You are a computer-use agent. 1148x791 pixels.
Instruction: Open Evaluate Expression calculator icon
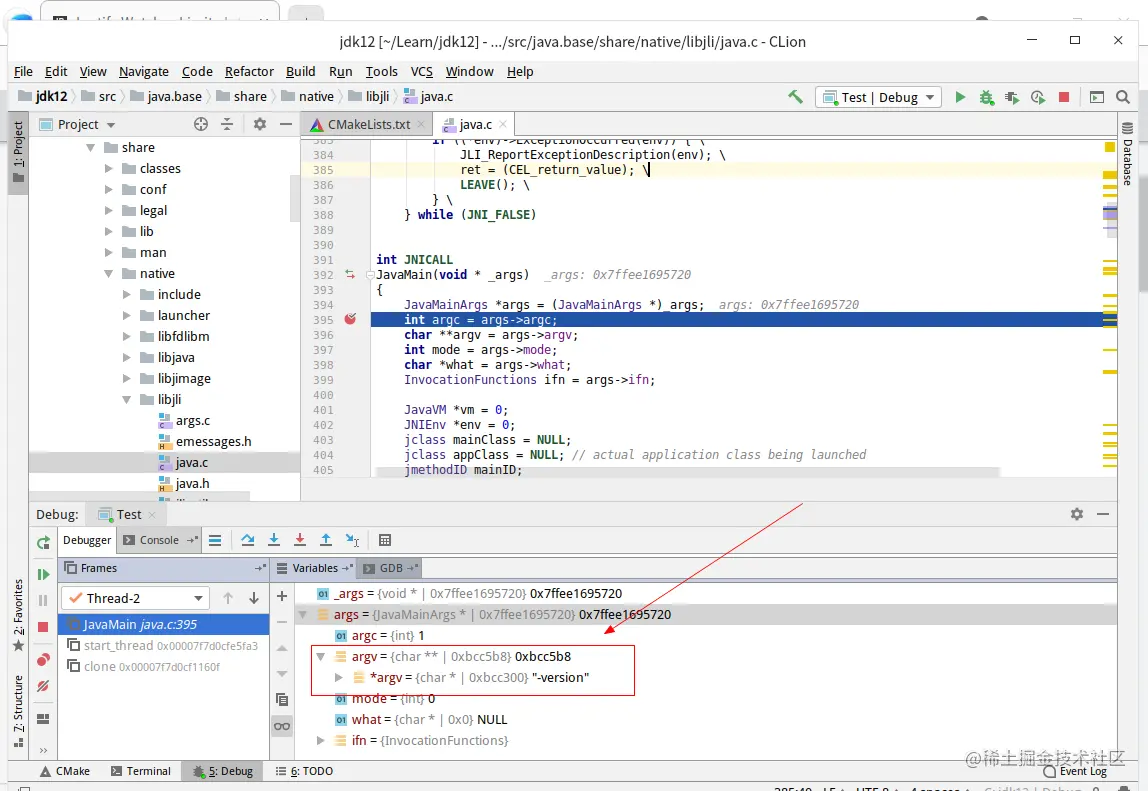tap(384, 540)
